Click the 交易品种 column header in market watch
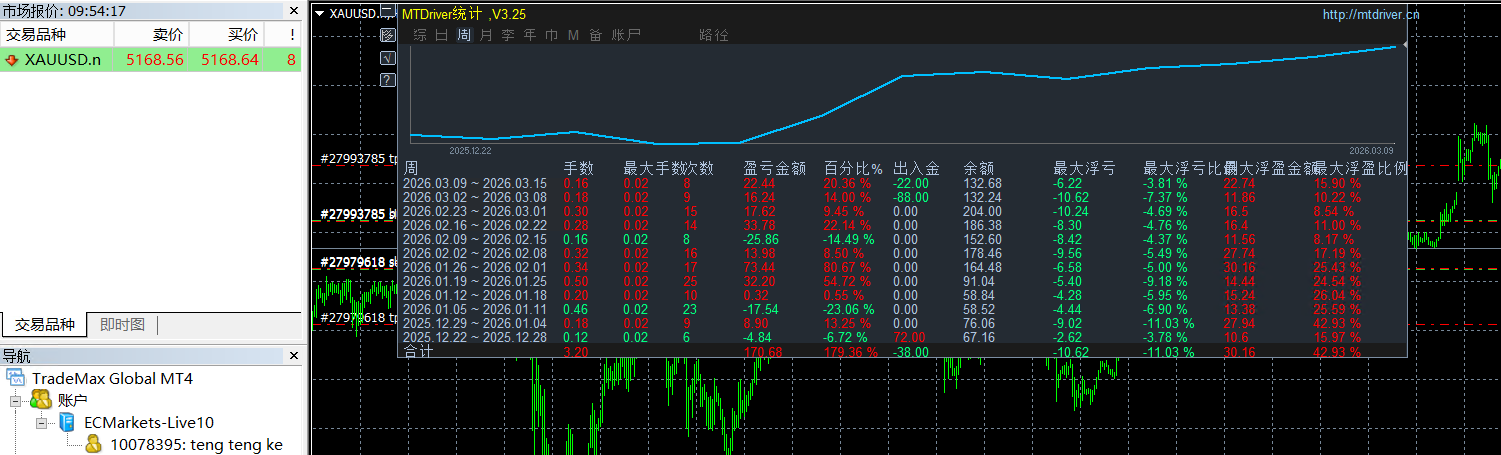Viewport: 1501px width, 455px height. click(58, 35)
